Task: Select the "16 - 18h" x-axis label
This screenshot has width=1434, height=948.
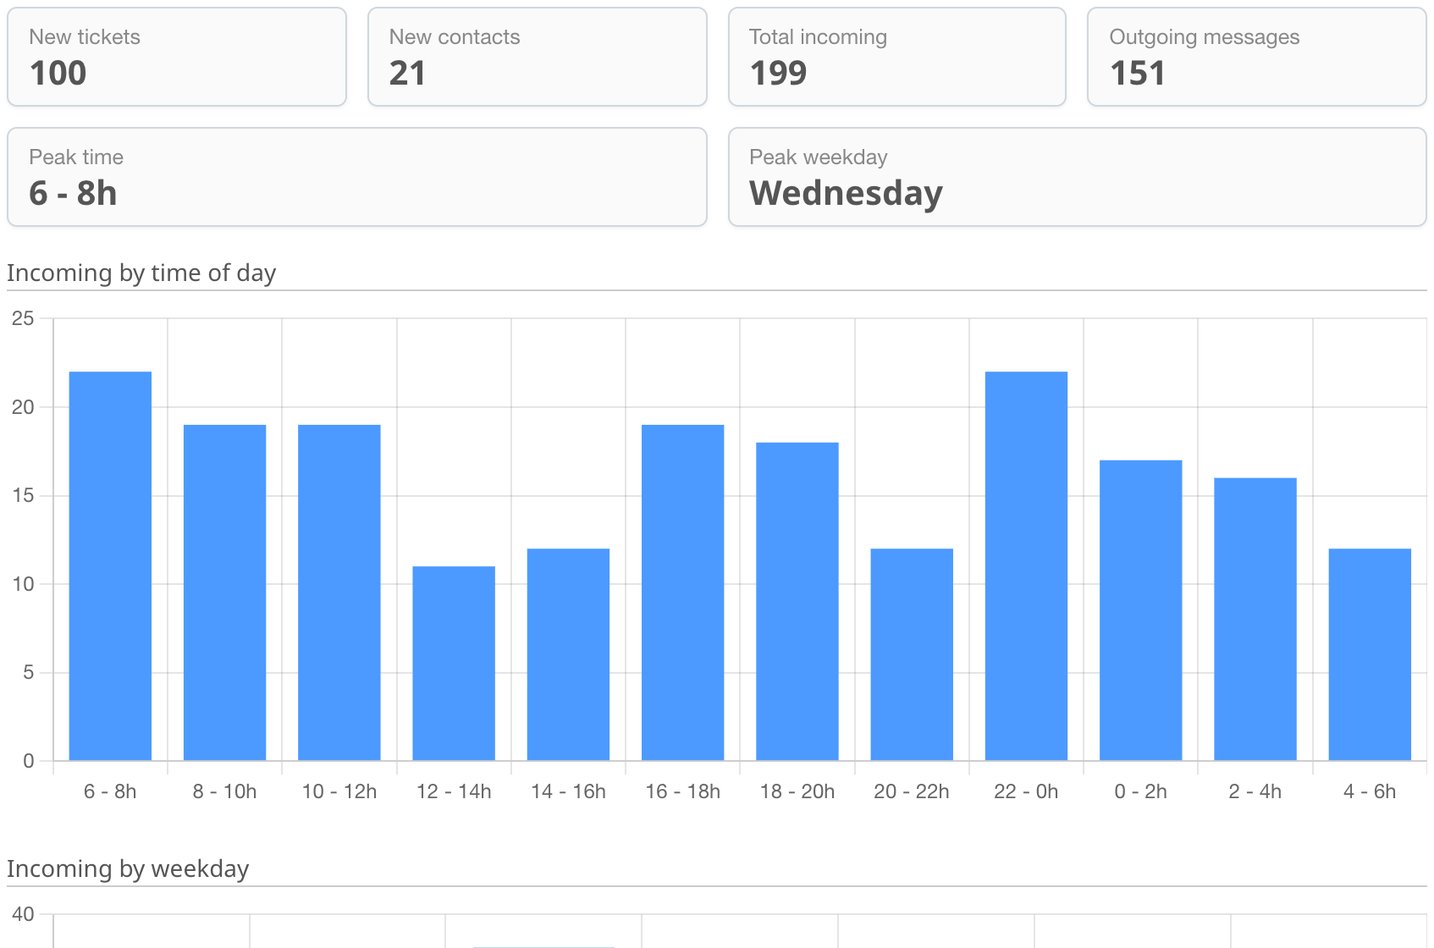Action: (683, 791)
